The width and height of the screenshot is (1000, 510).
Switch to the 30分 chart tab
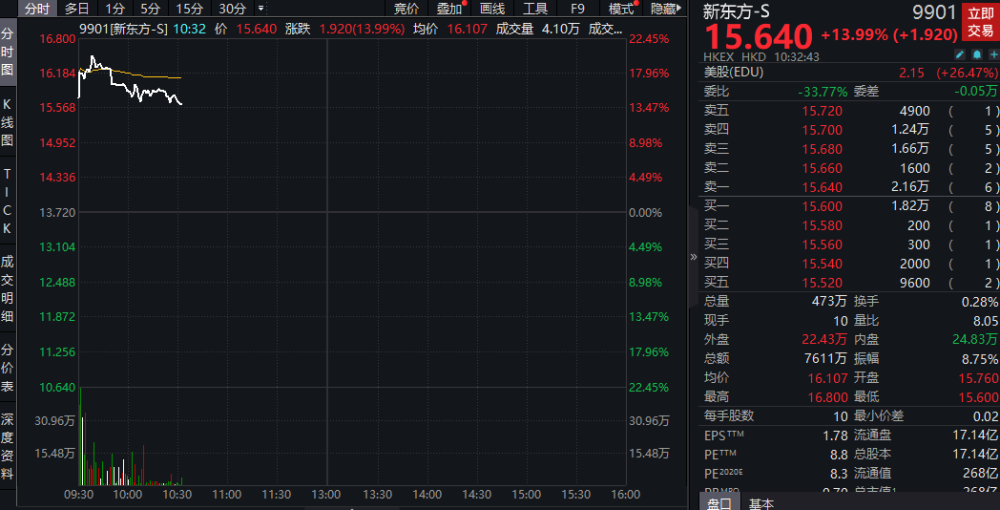coord(232,9)
